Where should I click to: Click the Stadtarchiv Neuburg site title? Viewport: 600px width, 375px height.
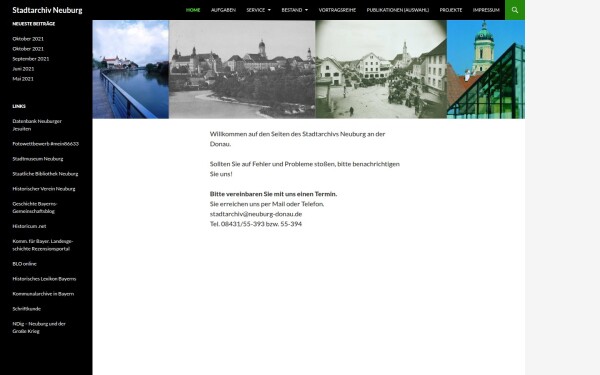(47, 10)
